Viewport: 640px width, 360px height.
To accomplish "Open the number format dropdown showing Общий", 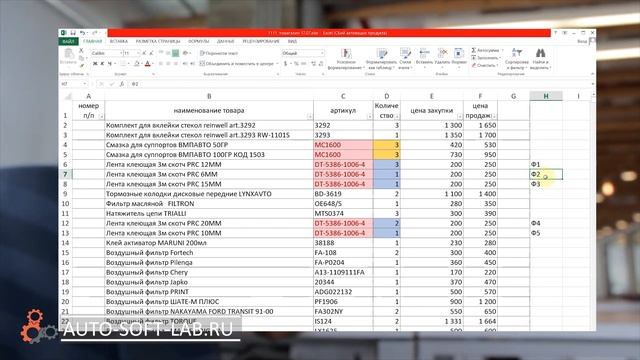I will 322,53.
